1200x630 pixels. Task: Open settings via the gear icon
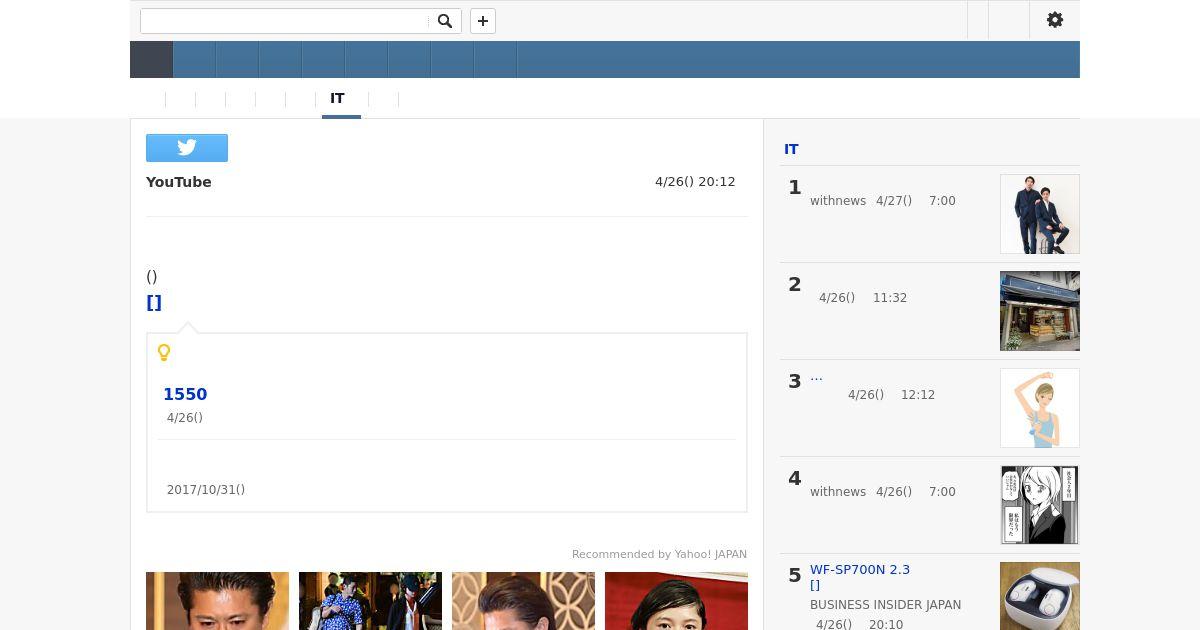1055,20
